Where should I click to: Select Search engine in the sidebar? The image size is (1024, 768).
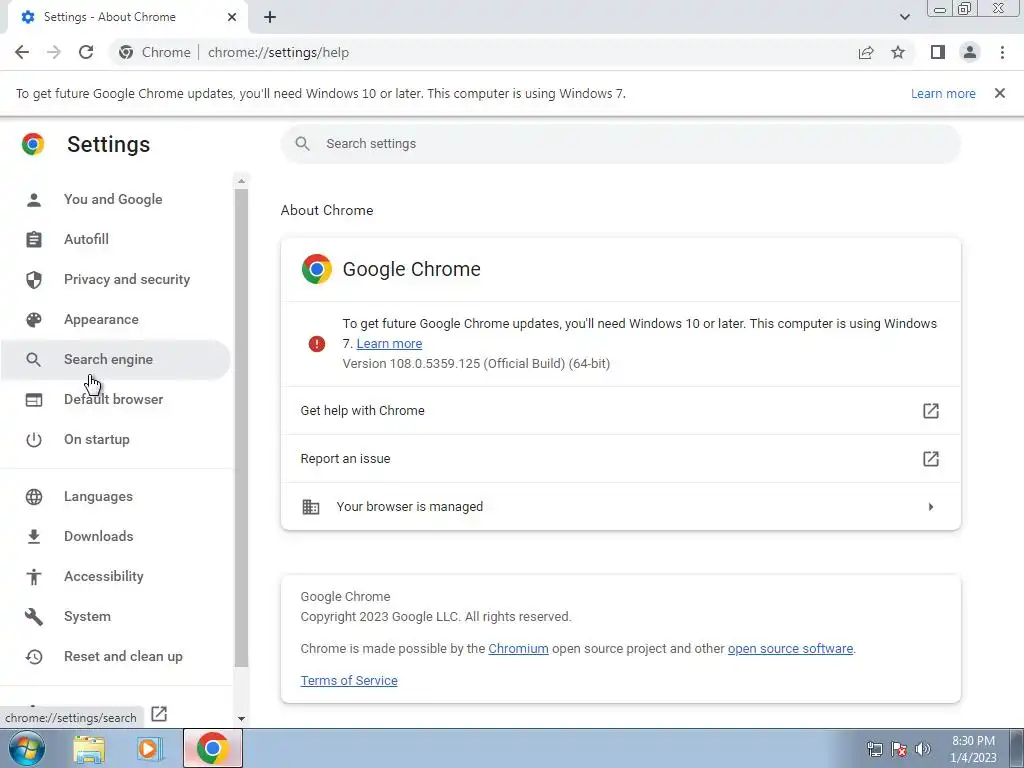[x=115, y=359]
